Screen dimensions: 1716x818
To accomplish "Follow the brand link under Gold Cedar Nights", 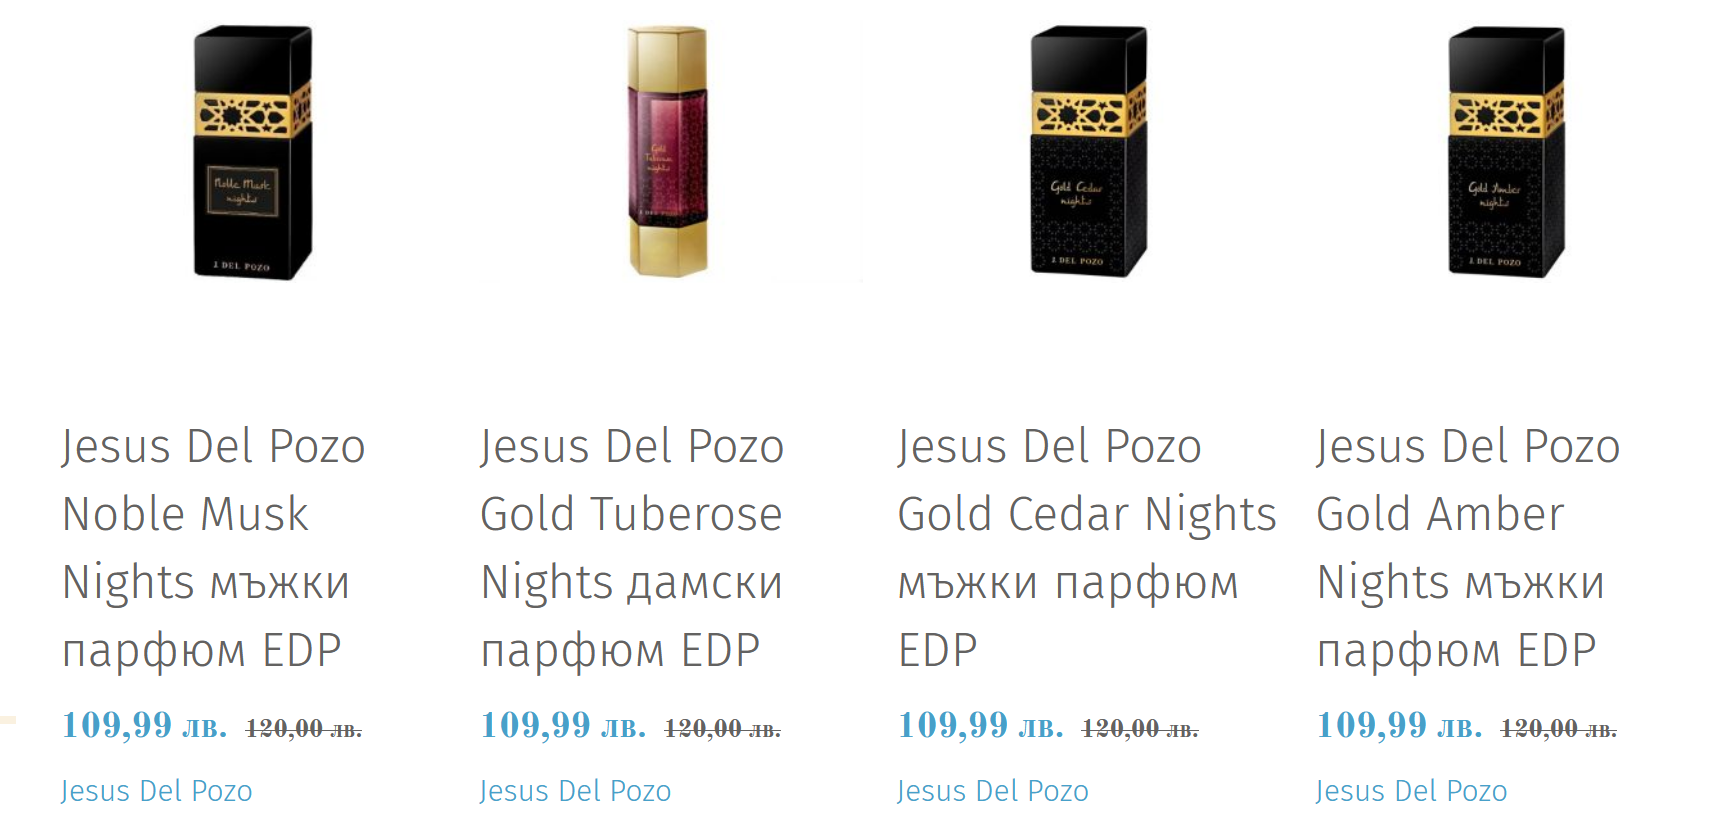I will point(993,791).
